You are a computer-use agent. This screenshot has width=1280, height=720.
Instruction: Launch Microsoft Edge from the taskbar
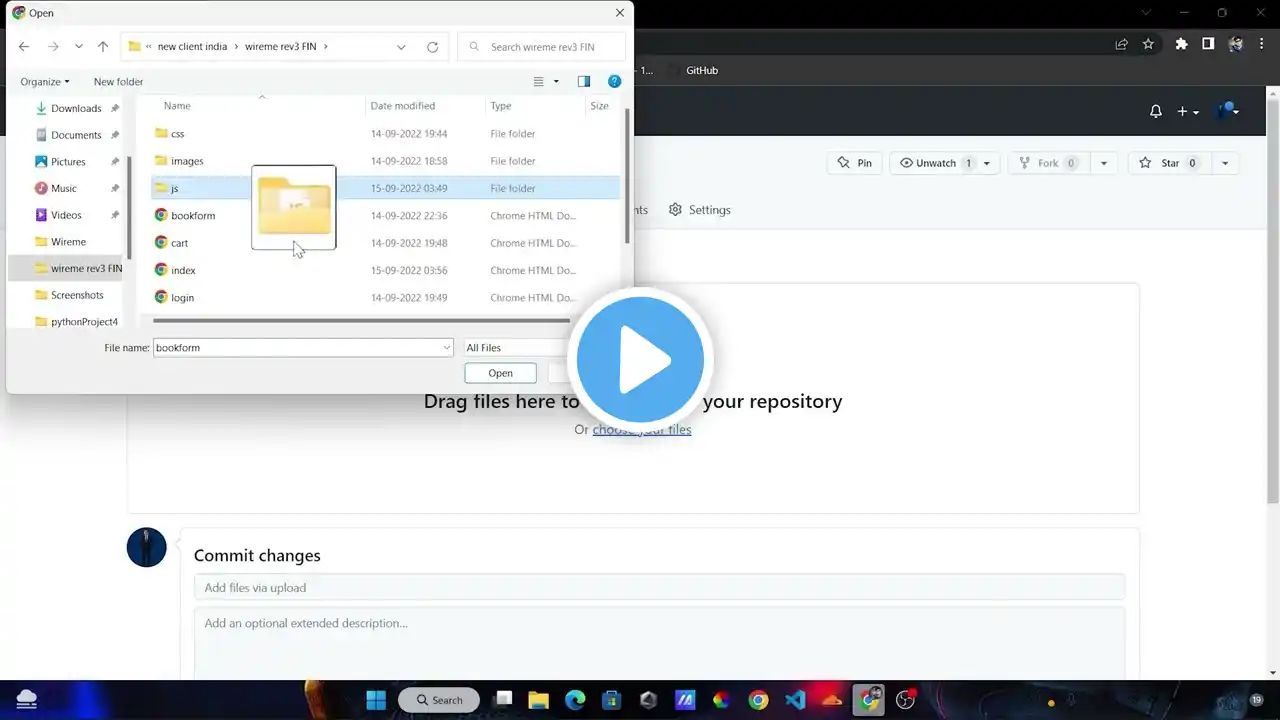[x=575, y=700]
